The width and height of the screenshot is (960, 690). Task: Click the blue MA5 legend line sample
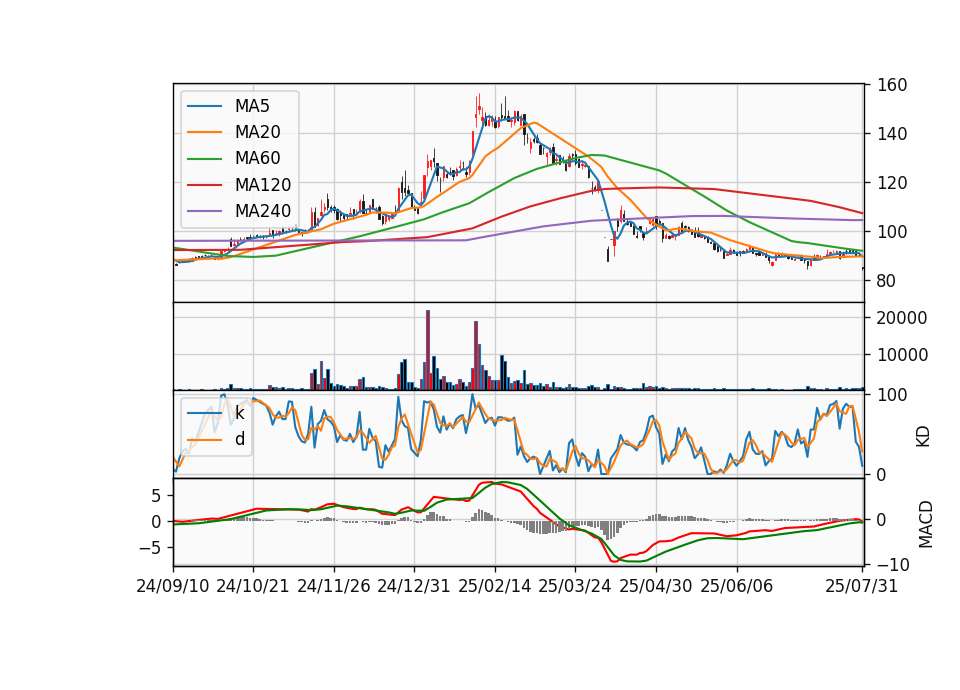(204, 106)
